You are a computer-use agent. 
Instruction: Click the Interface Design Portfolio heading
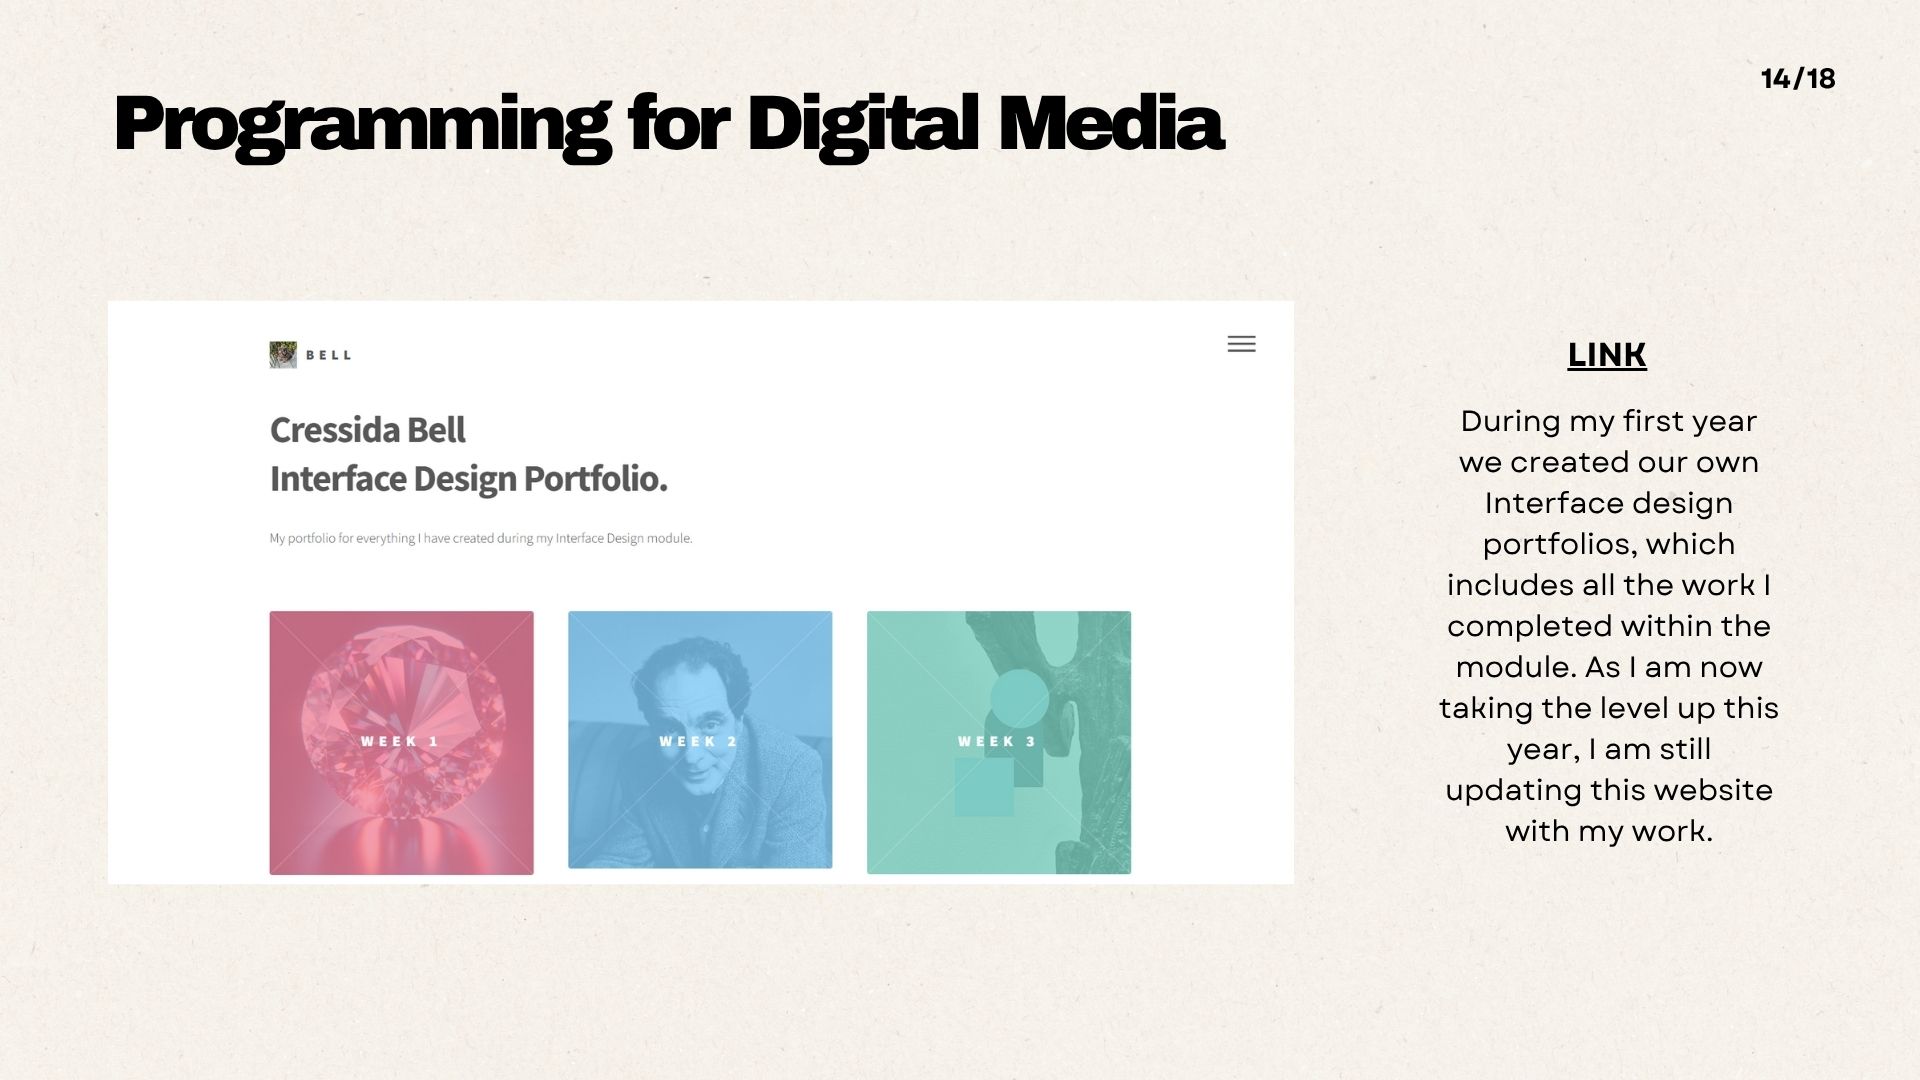coord(468,479)
